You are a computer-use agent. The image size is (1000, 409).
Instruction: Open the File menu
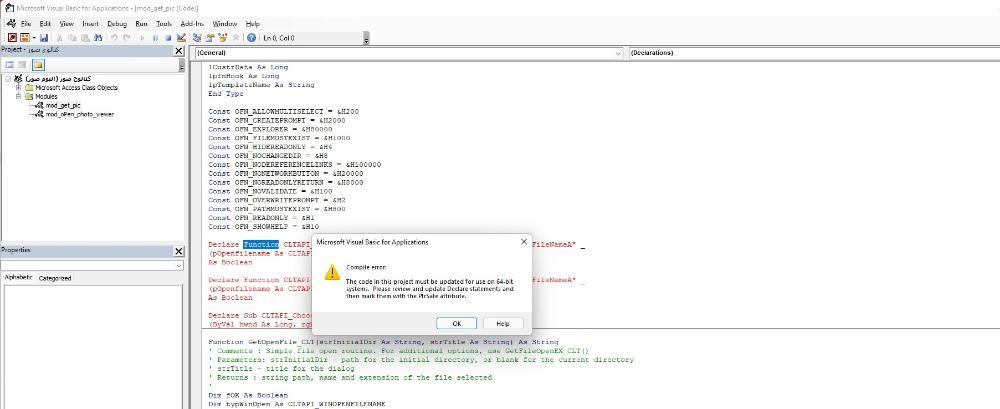pos(26,24)
